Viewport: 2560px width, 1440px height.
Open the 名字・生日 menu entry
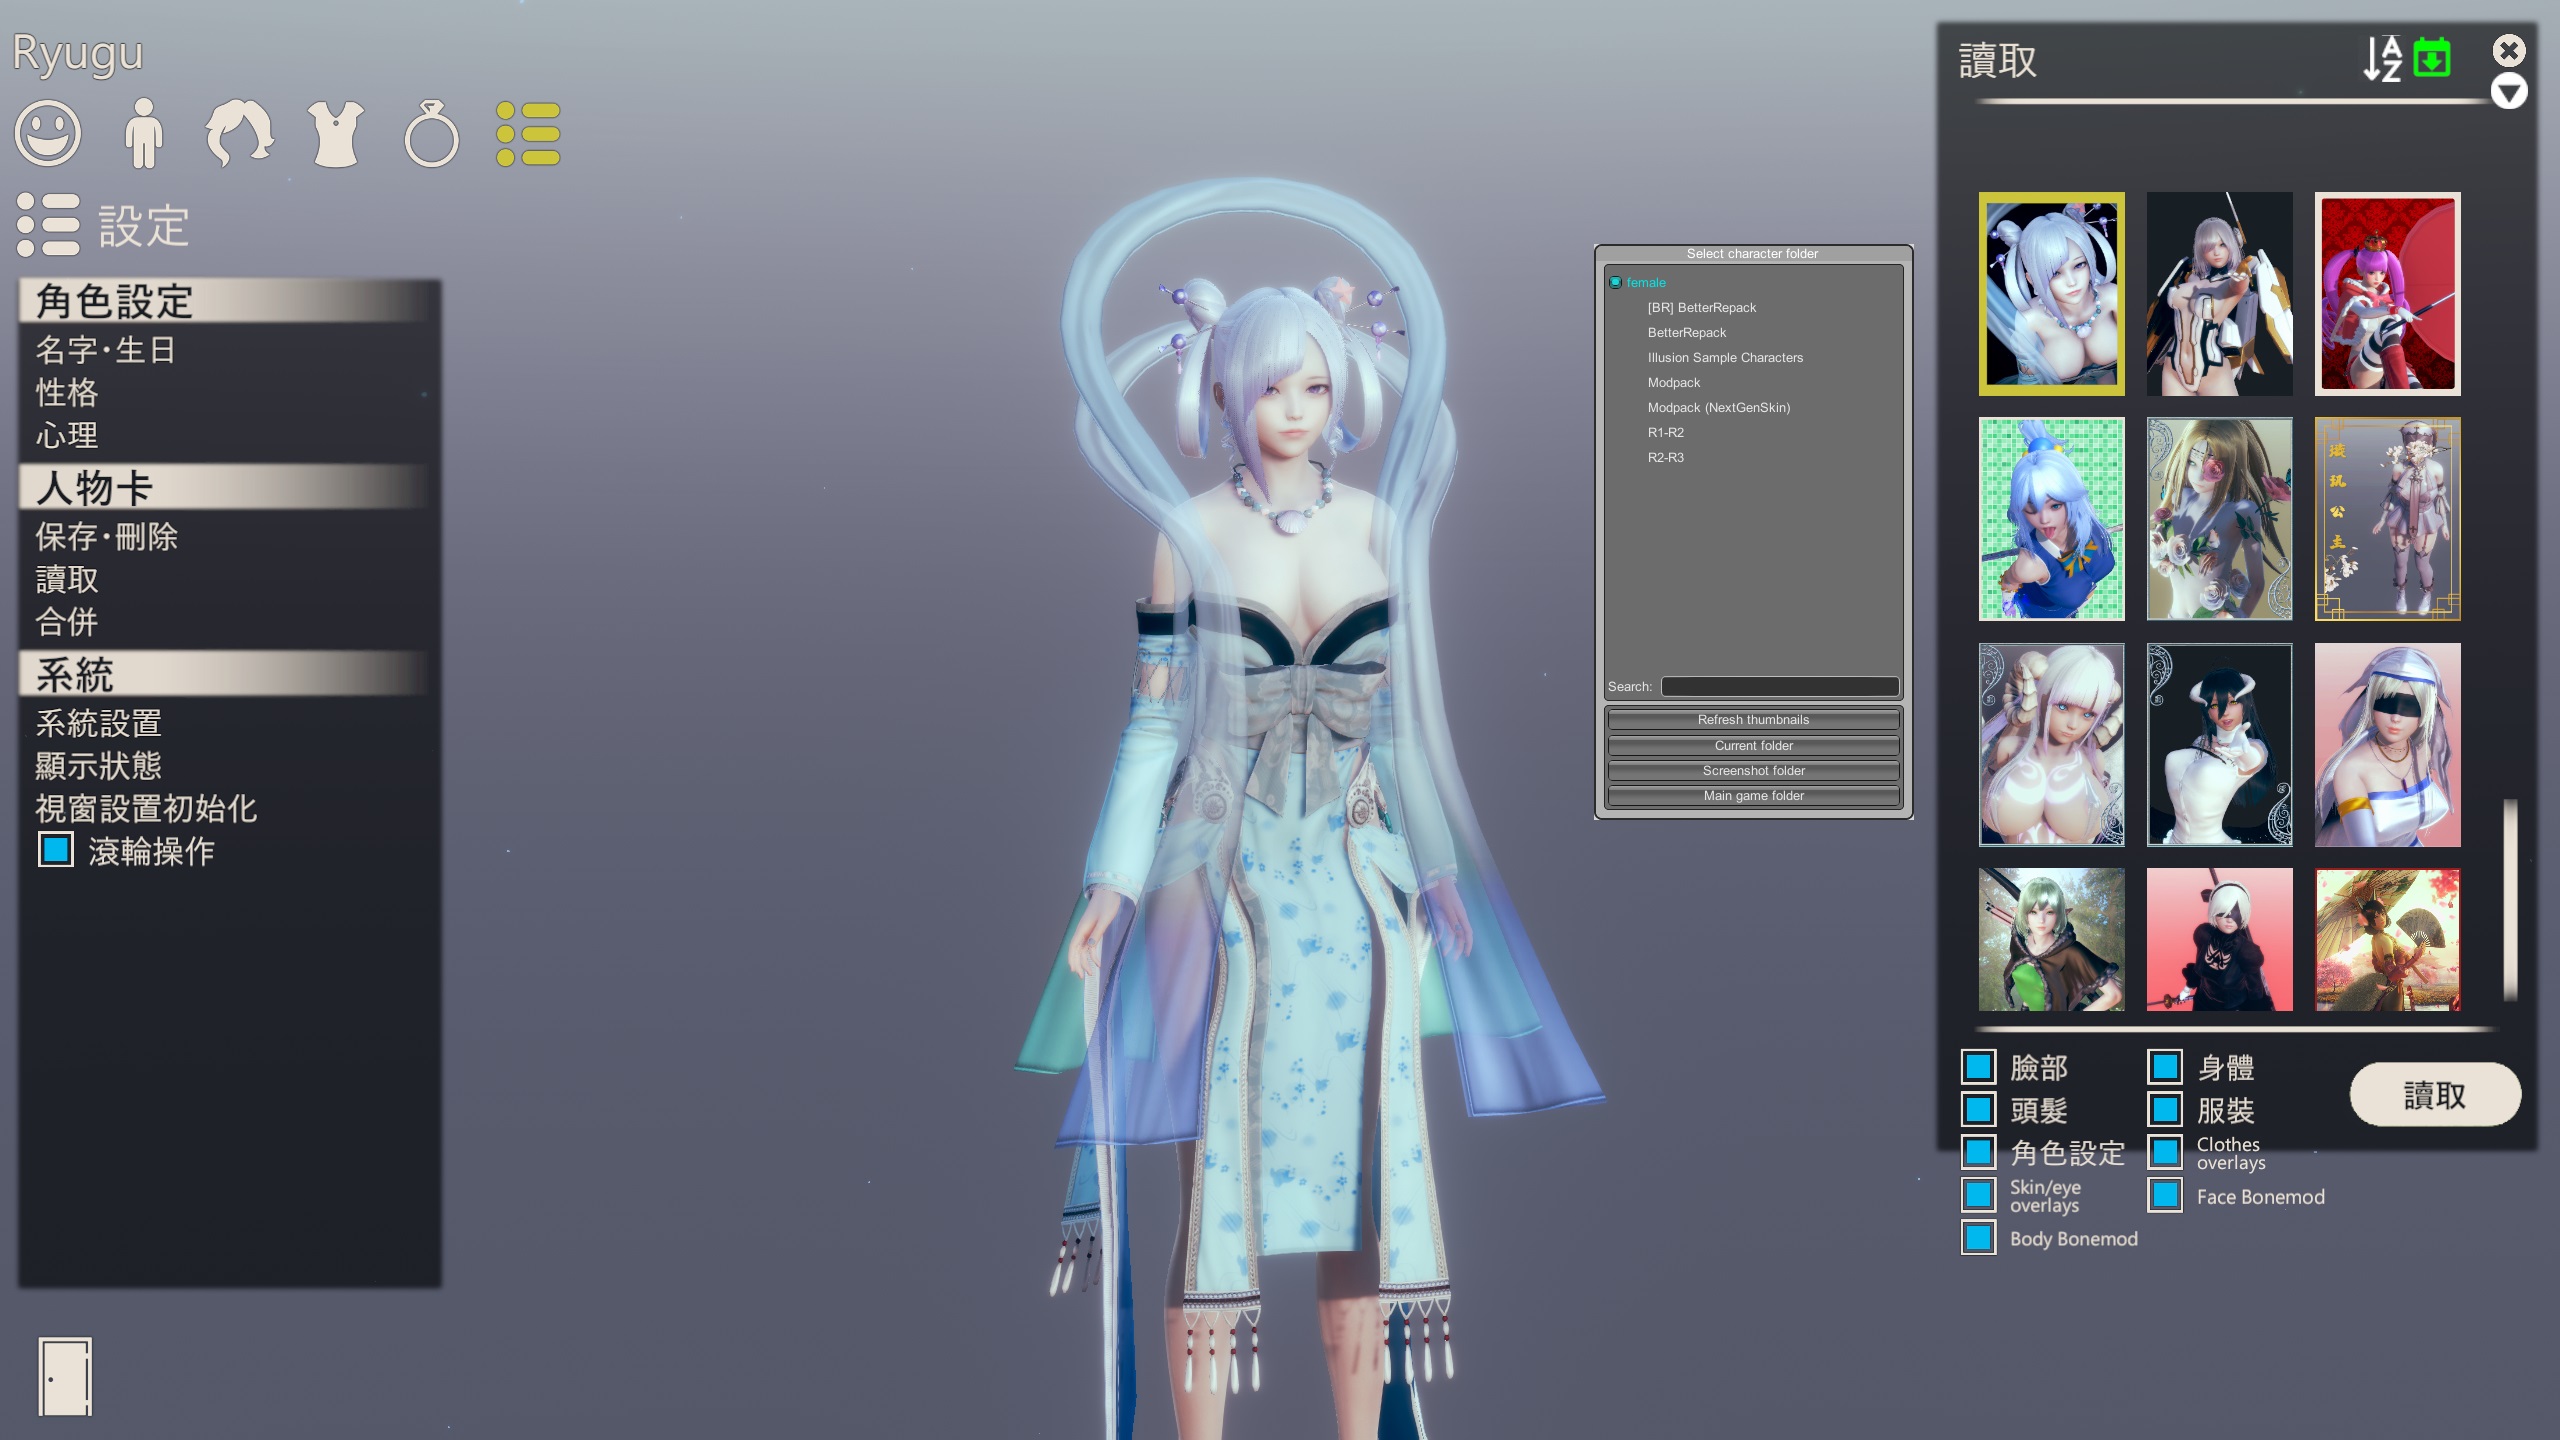click(x=106, y=350)
